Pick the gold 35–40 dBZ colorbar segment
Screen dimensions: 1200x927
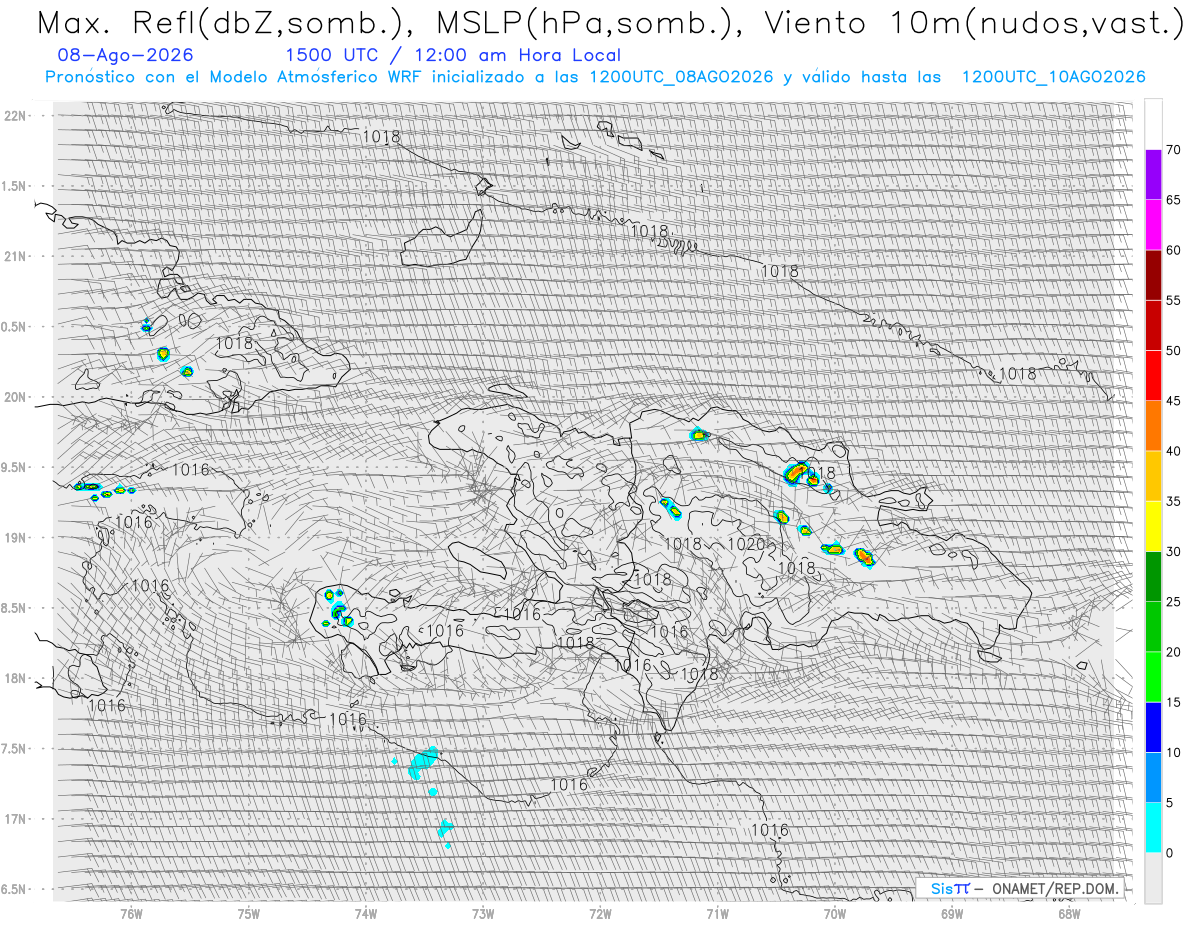click(x=1153, y=476)
